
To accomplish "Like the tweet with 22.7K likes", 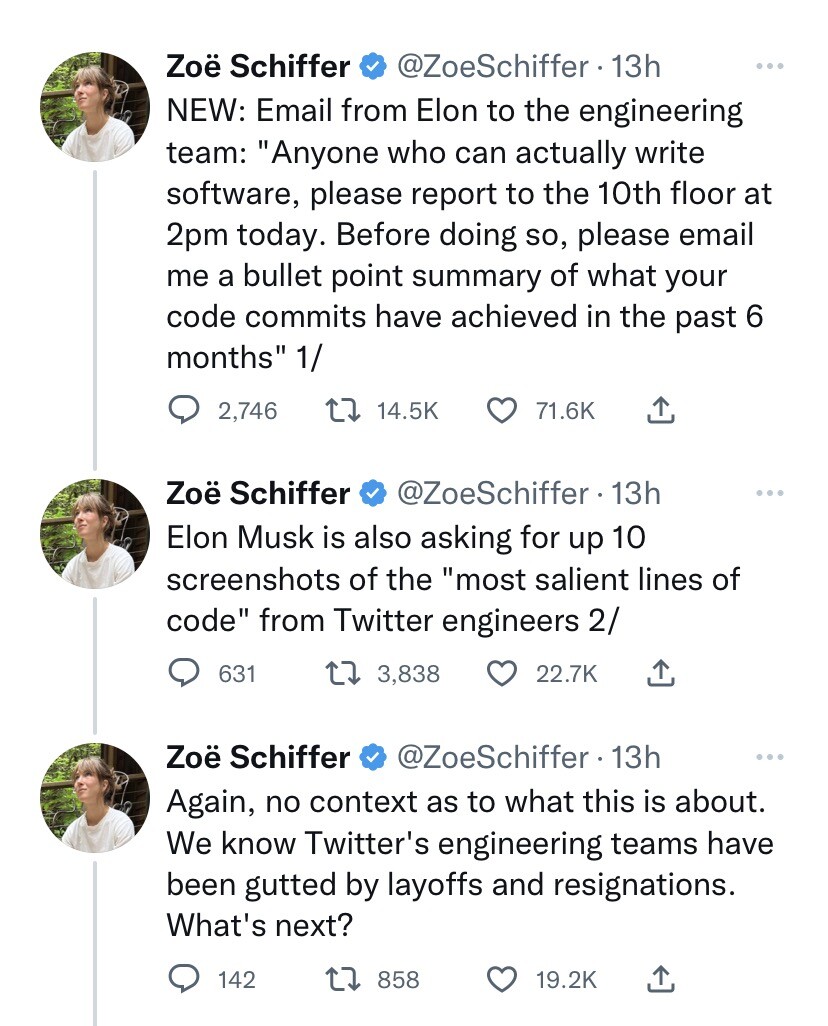I will pos(501,674).
